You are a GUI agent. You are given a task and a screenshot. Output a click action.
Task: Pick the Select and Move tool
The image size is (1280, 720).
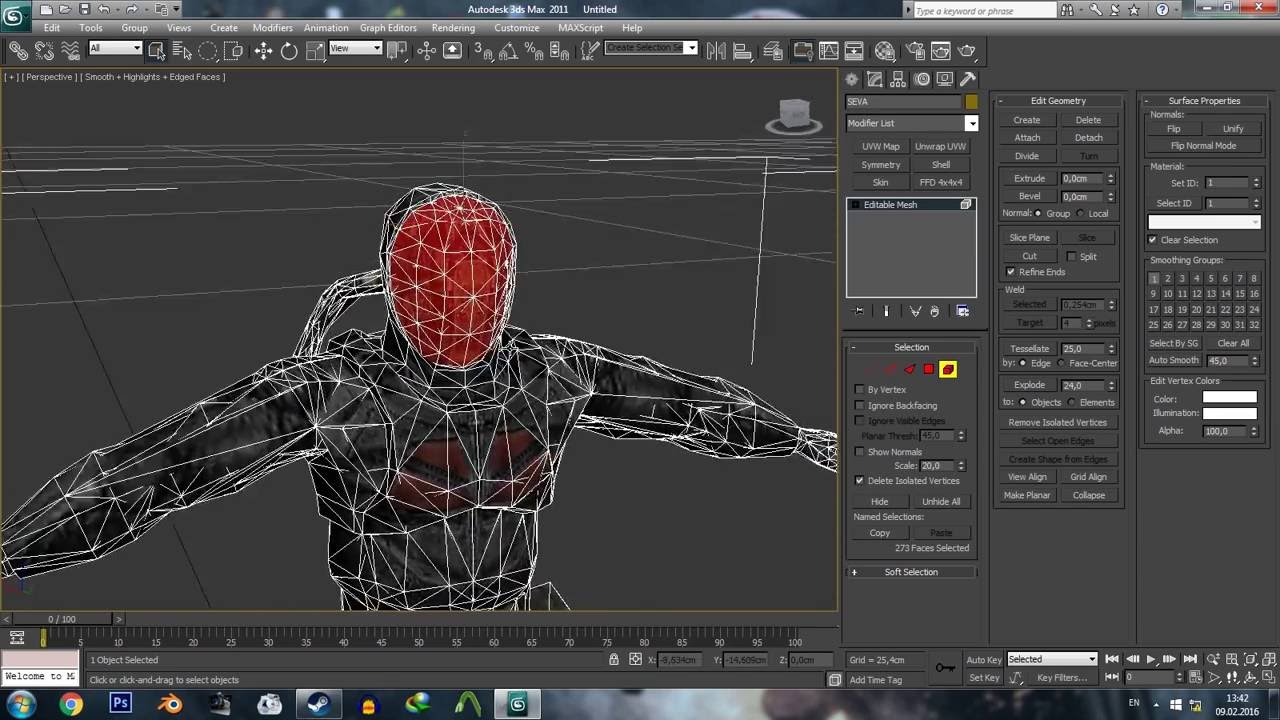coord(263,50)
